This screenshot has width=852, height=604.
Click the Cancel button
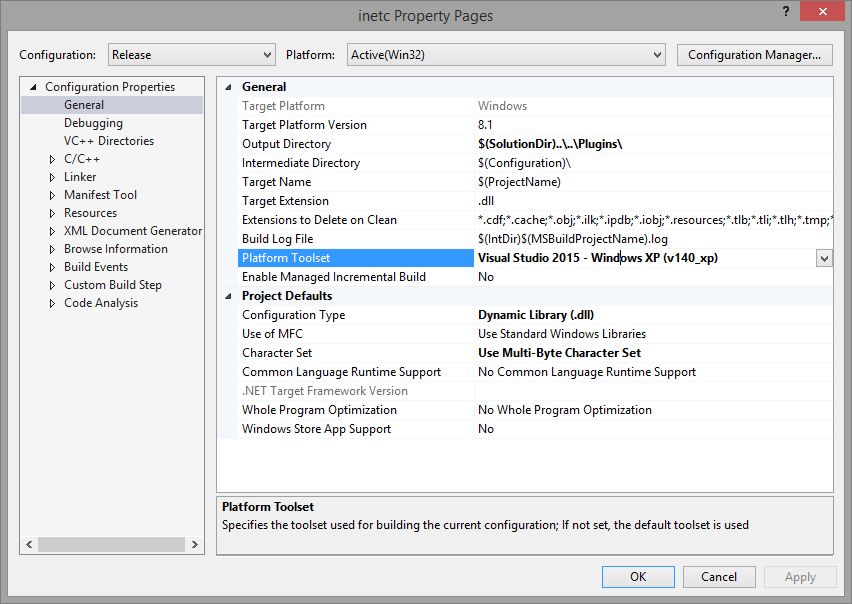pyautogui.click(x=719, y=577)
